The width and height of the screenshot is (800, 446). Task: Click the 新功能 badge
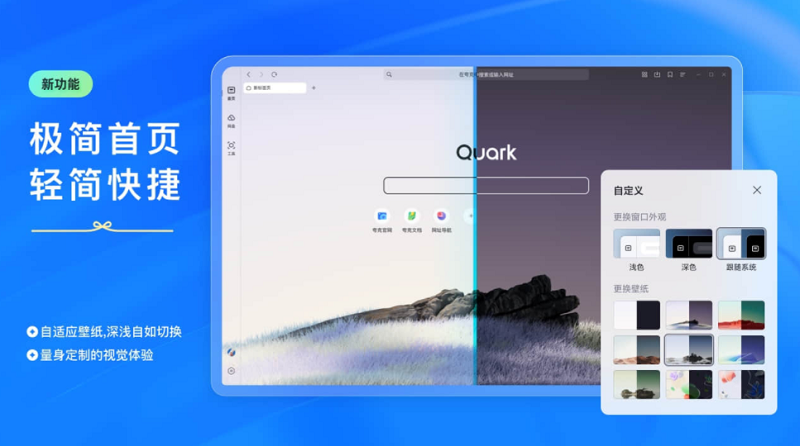[x=61, y=84]
